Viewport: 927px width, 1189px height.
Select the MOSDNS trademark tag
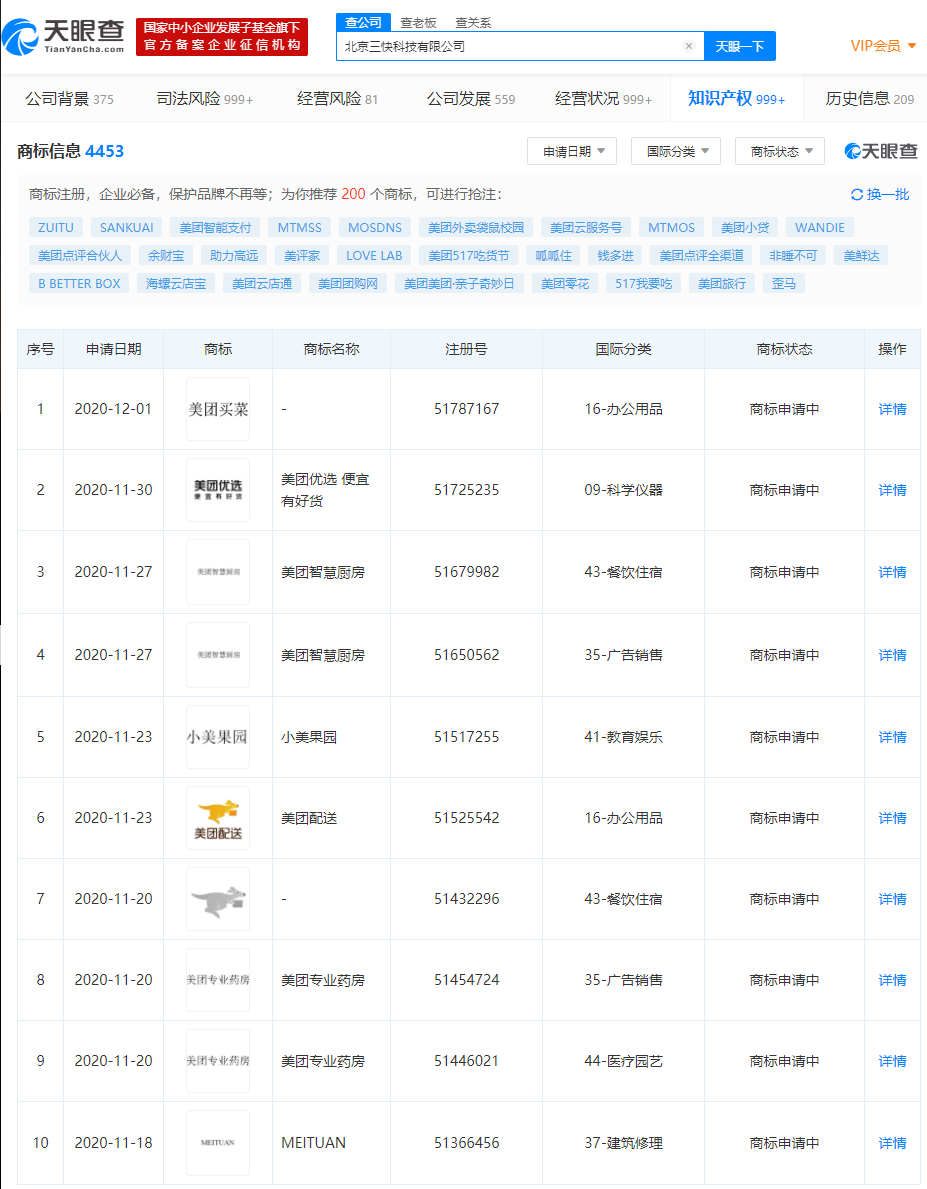coord(375,227)
